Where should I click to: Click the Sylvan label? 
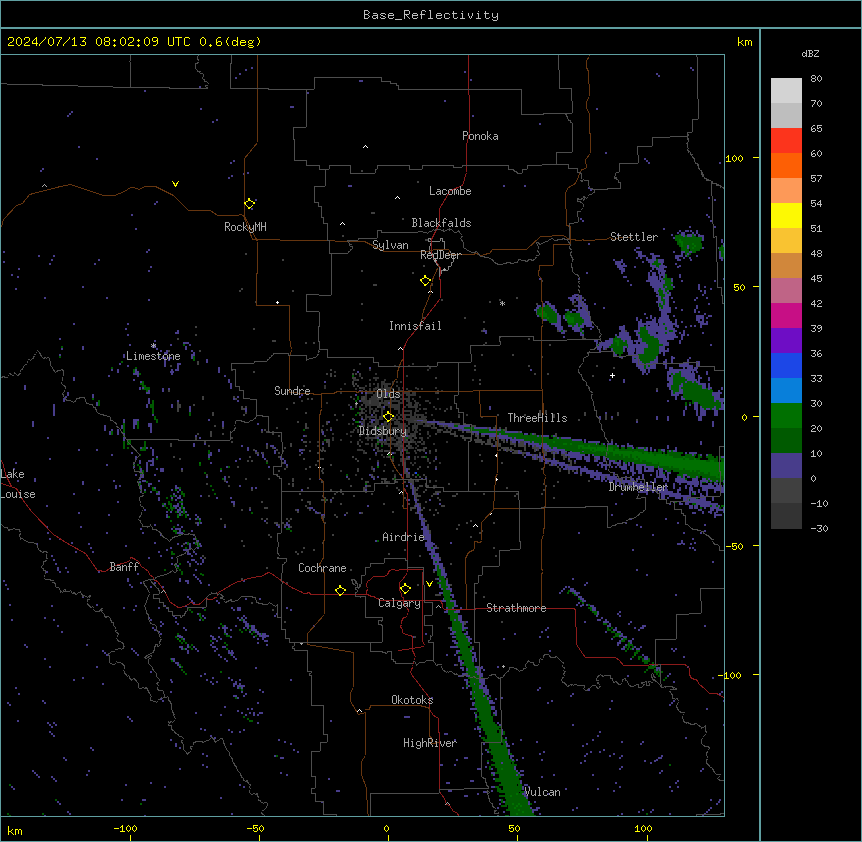(390, 245)
